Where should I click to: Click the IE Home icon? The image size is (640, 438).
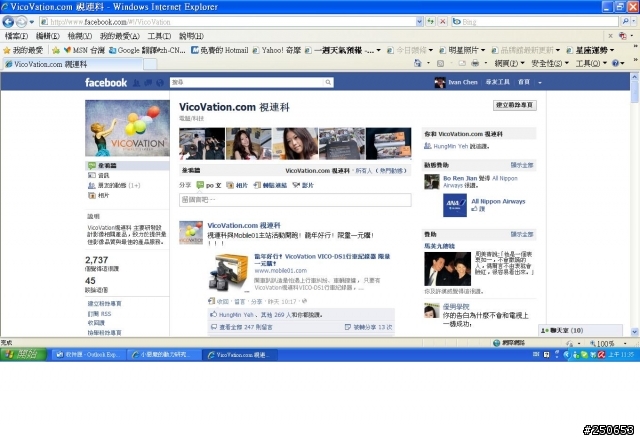[418, 63]
